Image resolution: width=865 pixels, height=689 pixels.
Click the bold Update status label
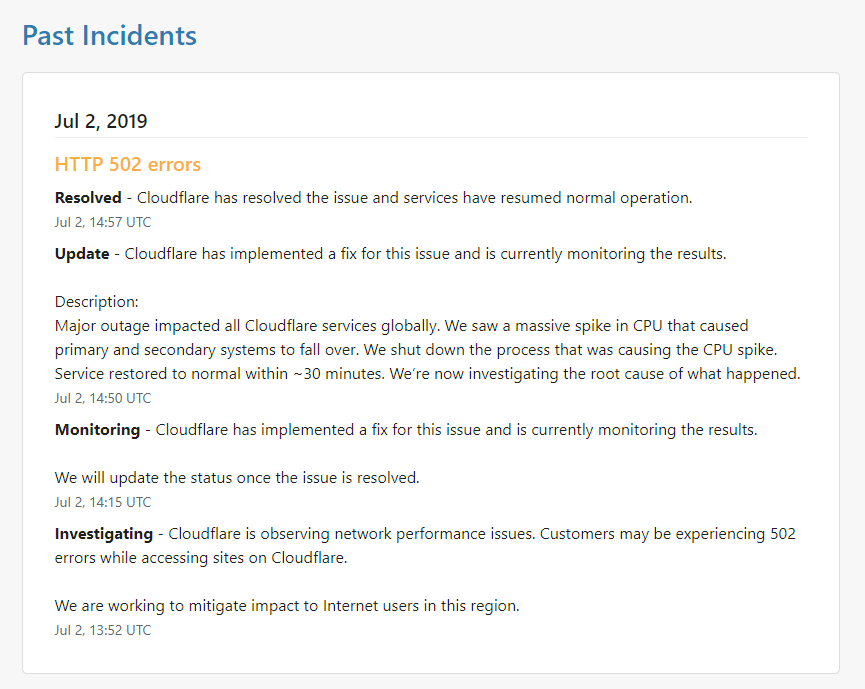[x=82, y=254]
